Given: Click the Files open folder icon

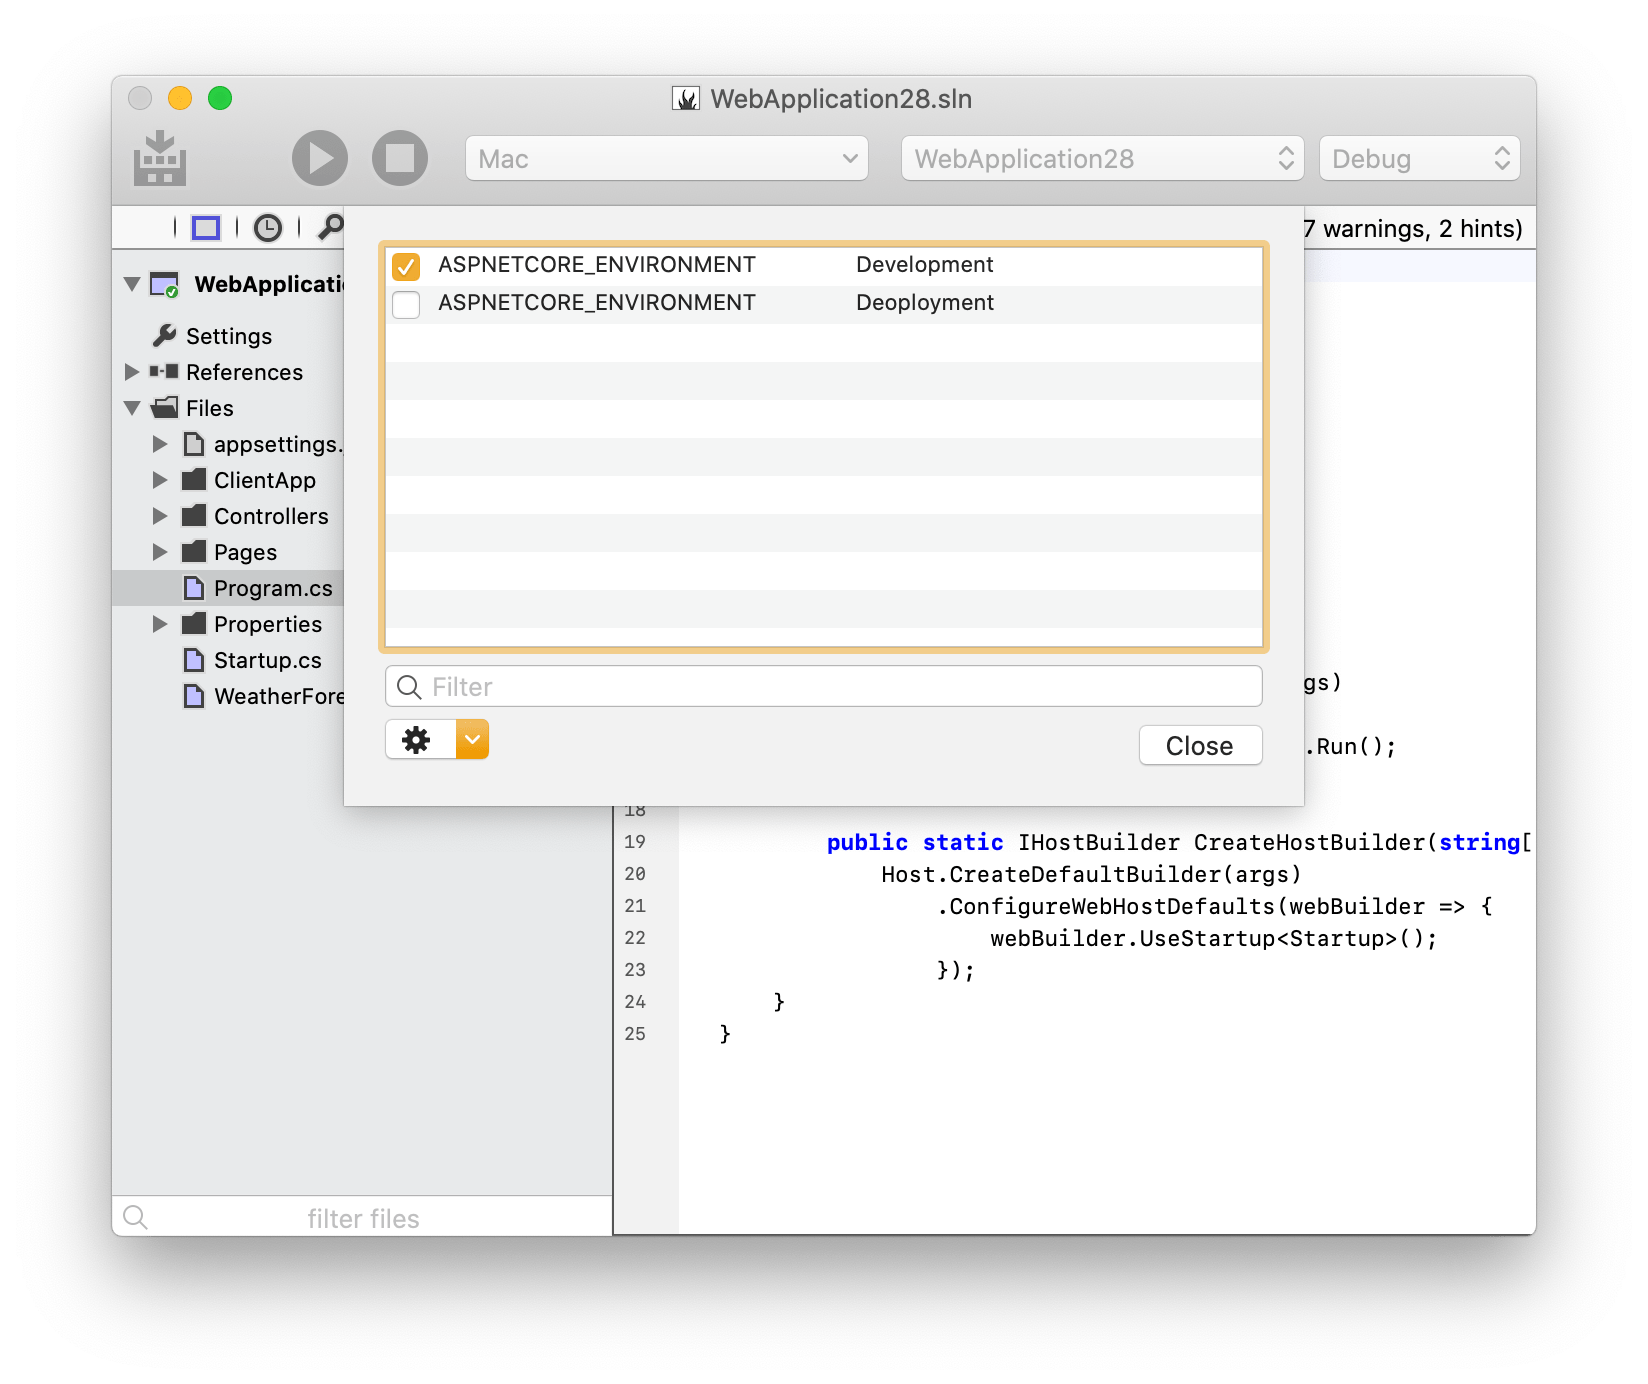Looking at the screenshot, I should [165, 407].
